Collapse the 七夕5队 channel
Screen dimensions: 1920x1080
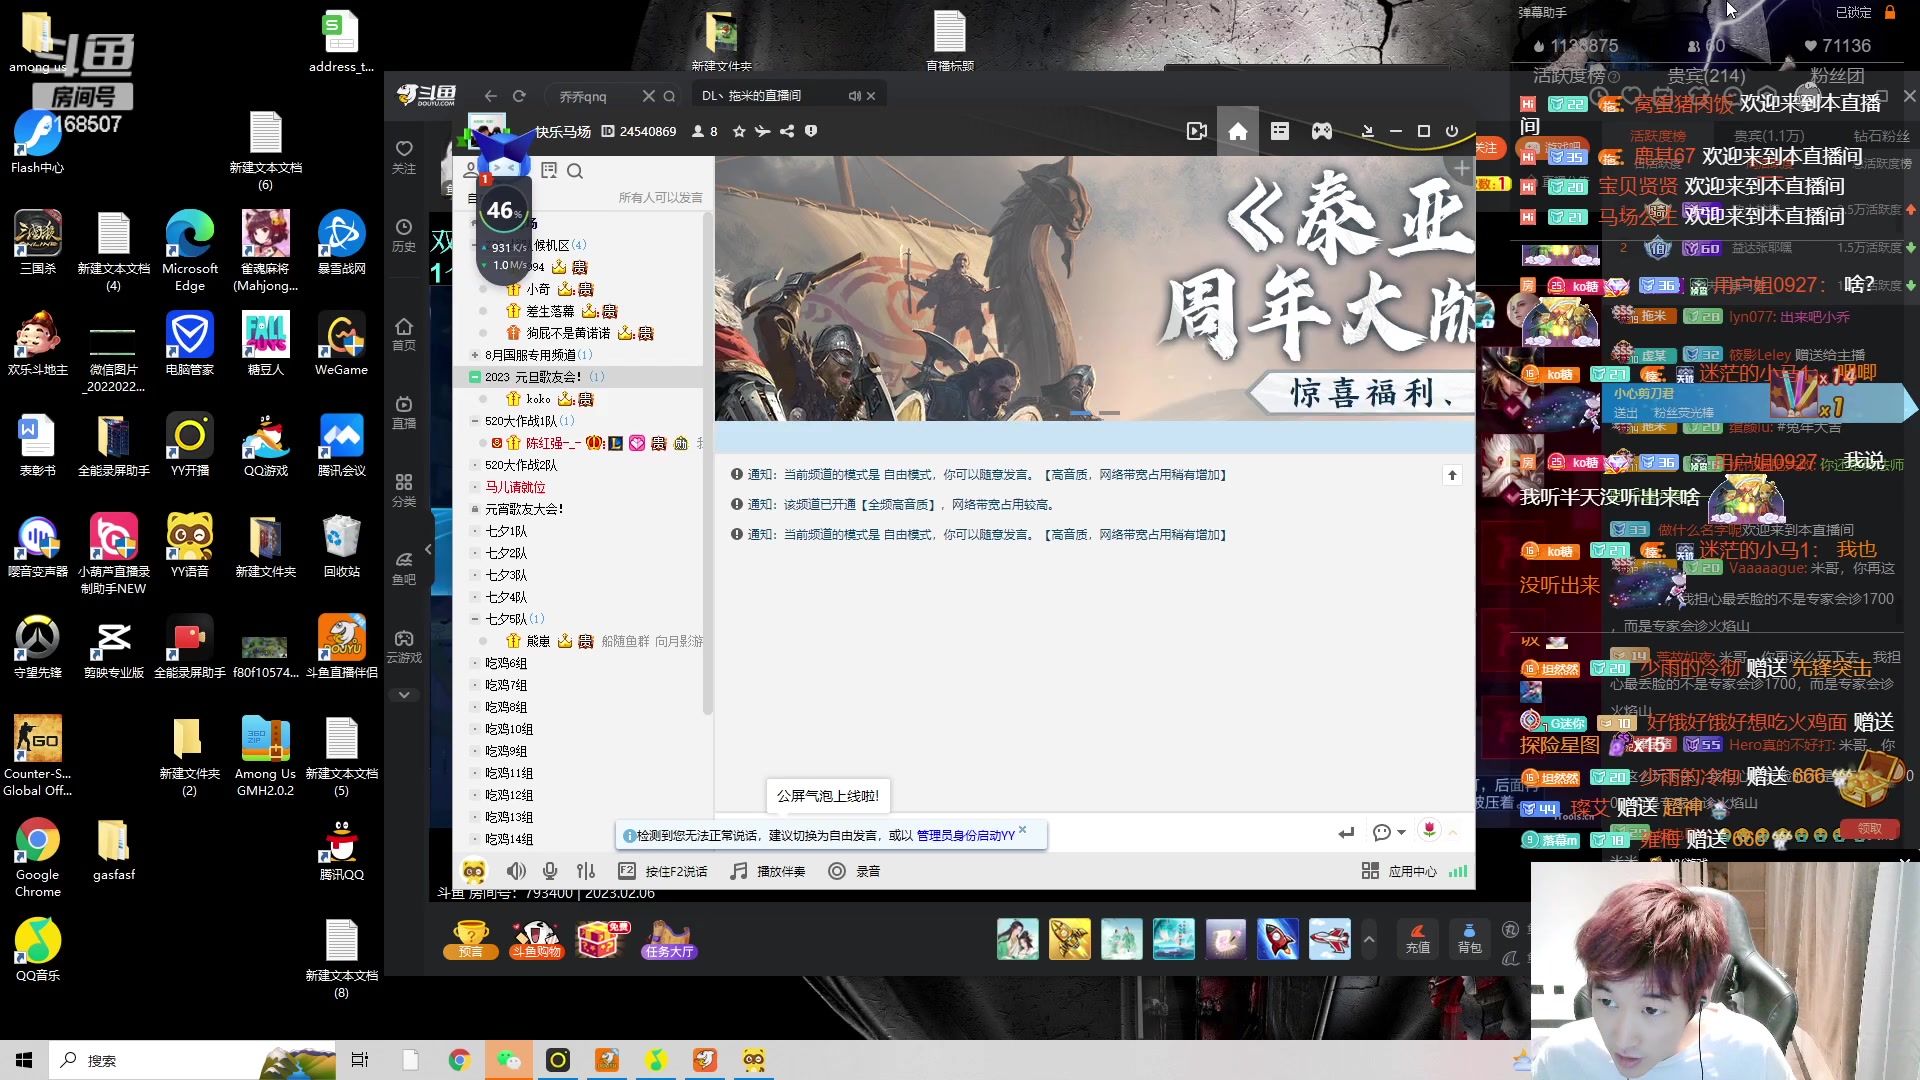click(x=475, y=619)
